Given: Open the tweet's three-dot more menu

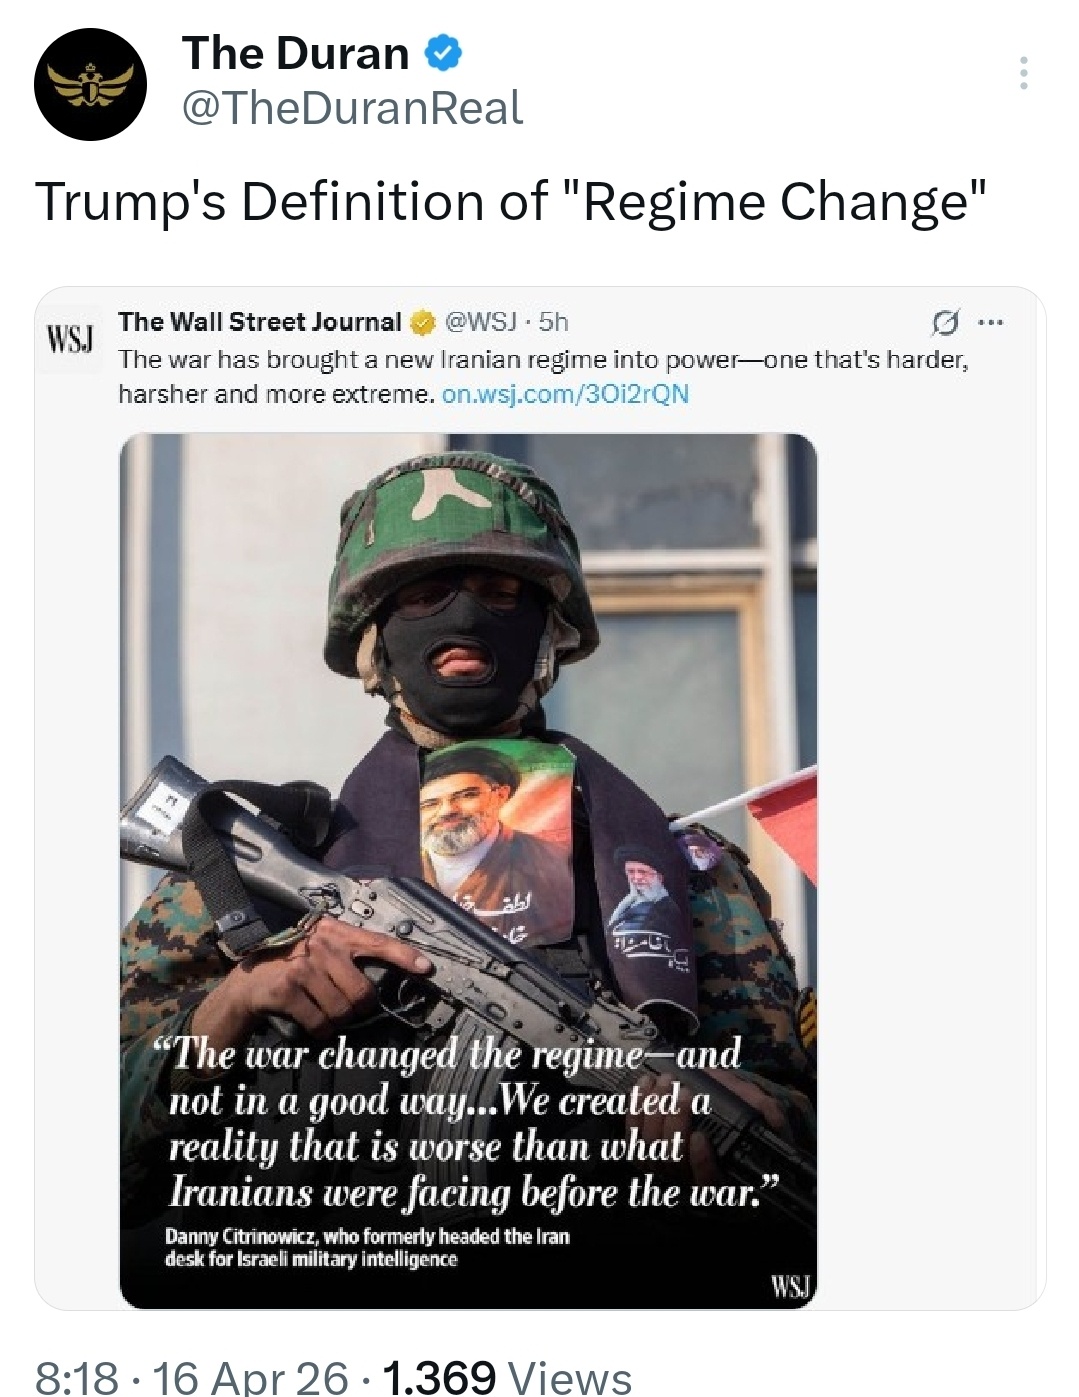Looking at the screenshot, I should coord(1023,73).
